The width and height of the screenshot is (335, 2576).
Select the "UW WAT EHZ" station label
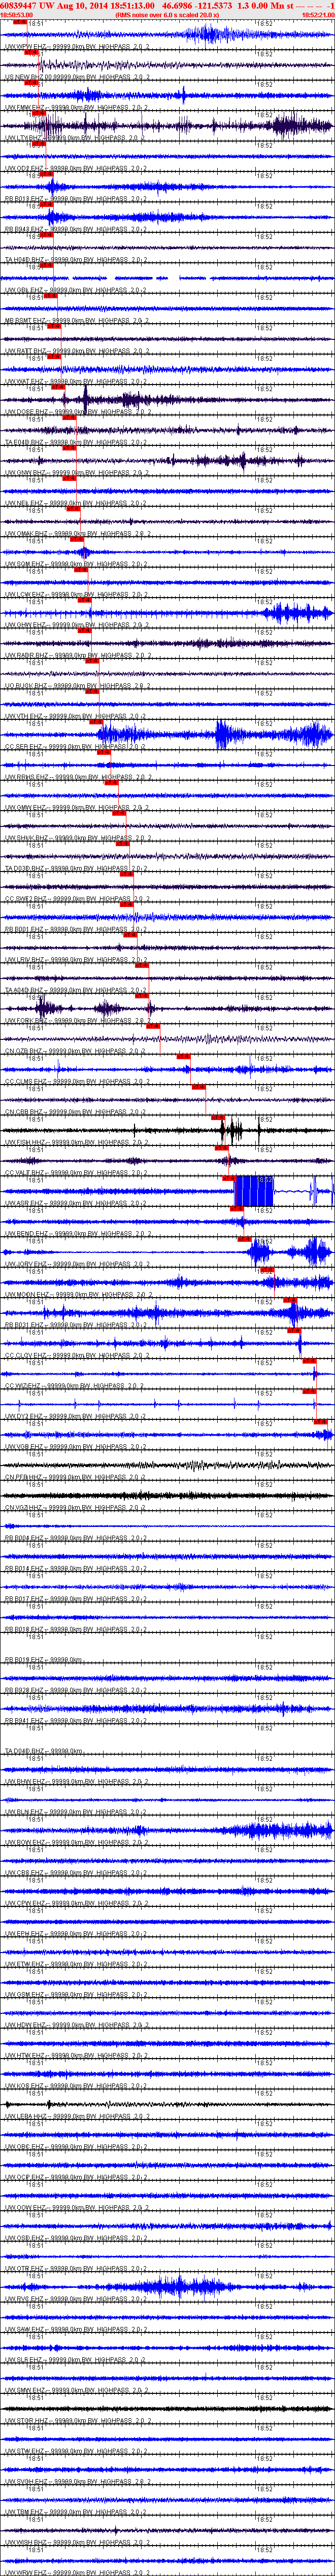click(26, 381)
